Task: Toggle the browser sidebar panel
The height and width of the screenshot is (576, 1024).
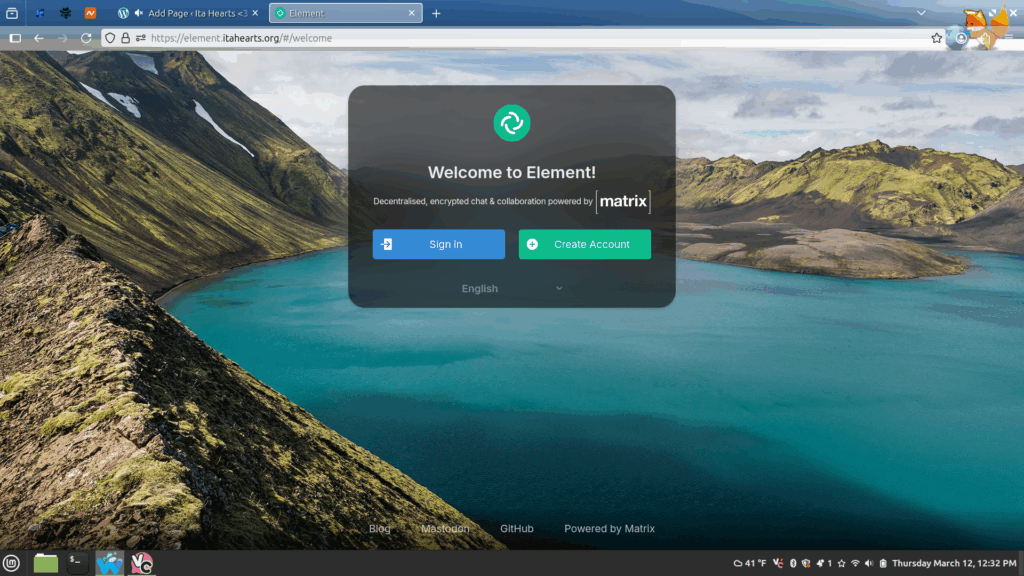Action: (x=15, y=38)
